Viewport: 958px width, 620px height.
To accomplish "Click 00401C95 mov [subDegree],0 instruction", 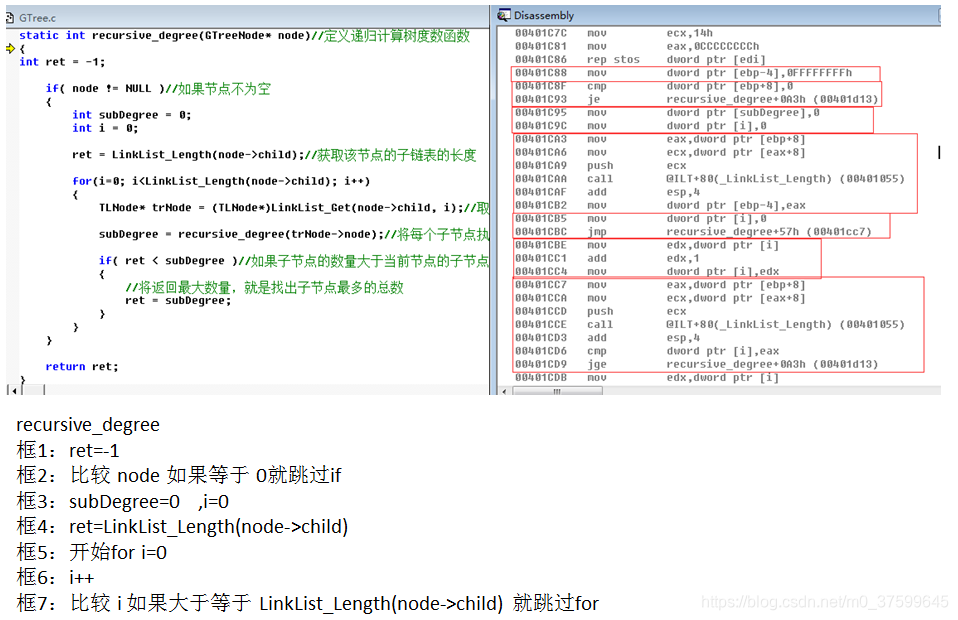I will click(667, 112).
